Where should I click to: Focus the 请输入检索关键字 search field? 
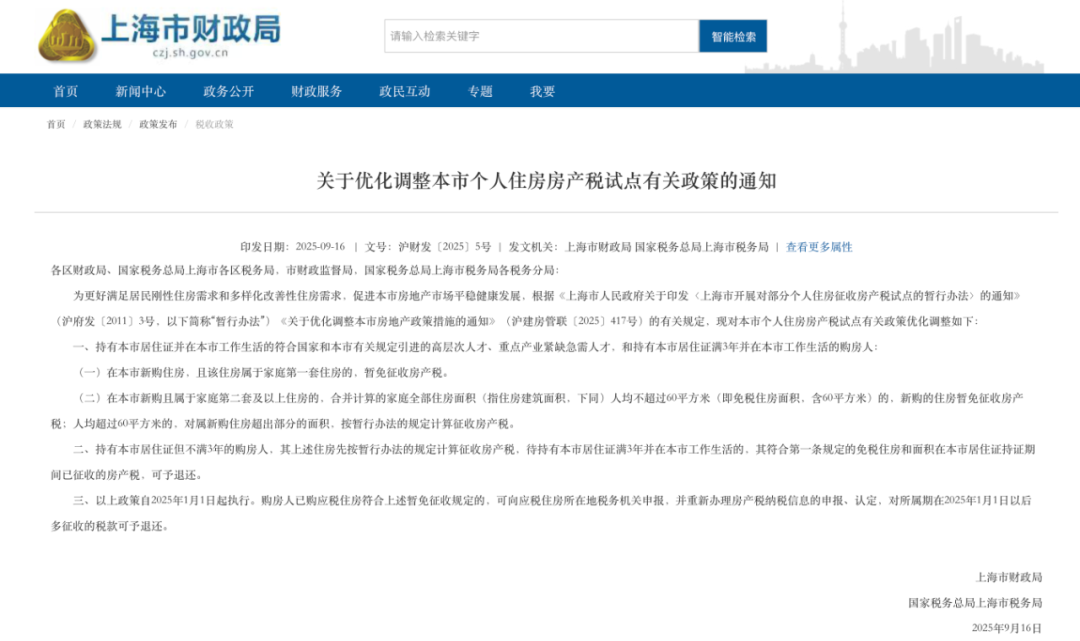(x=541, y=36)
